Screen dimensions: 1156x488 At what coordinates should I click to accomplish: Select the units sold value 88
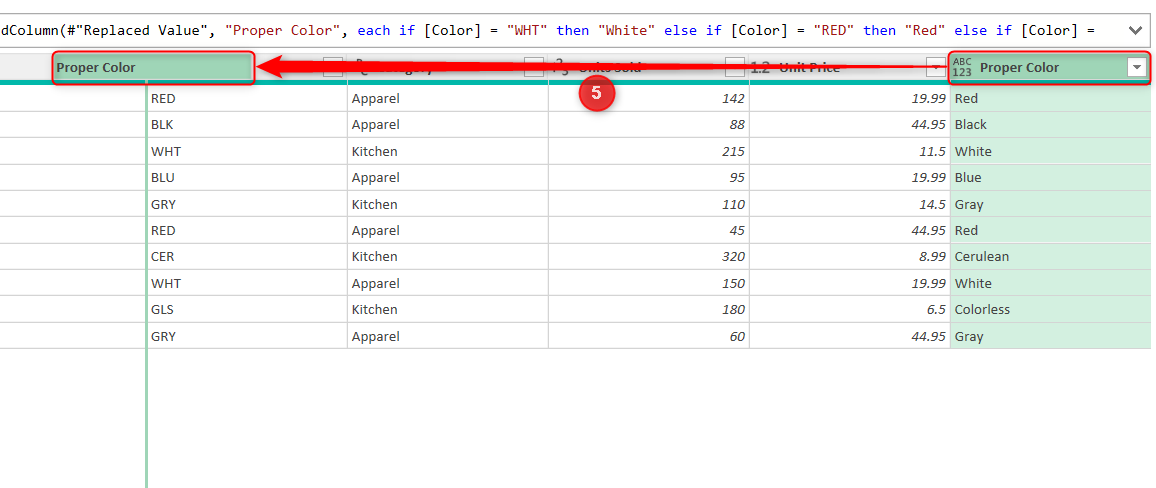coord(649,125)
